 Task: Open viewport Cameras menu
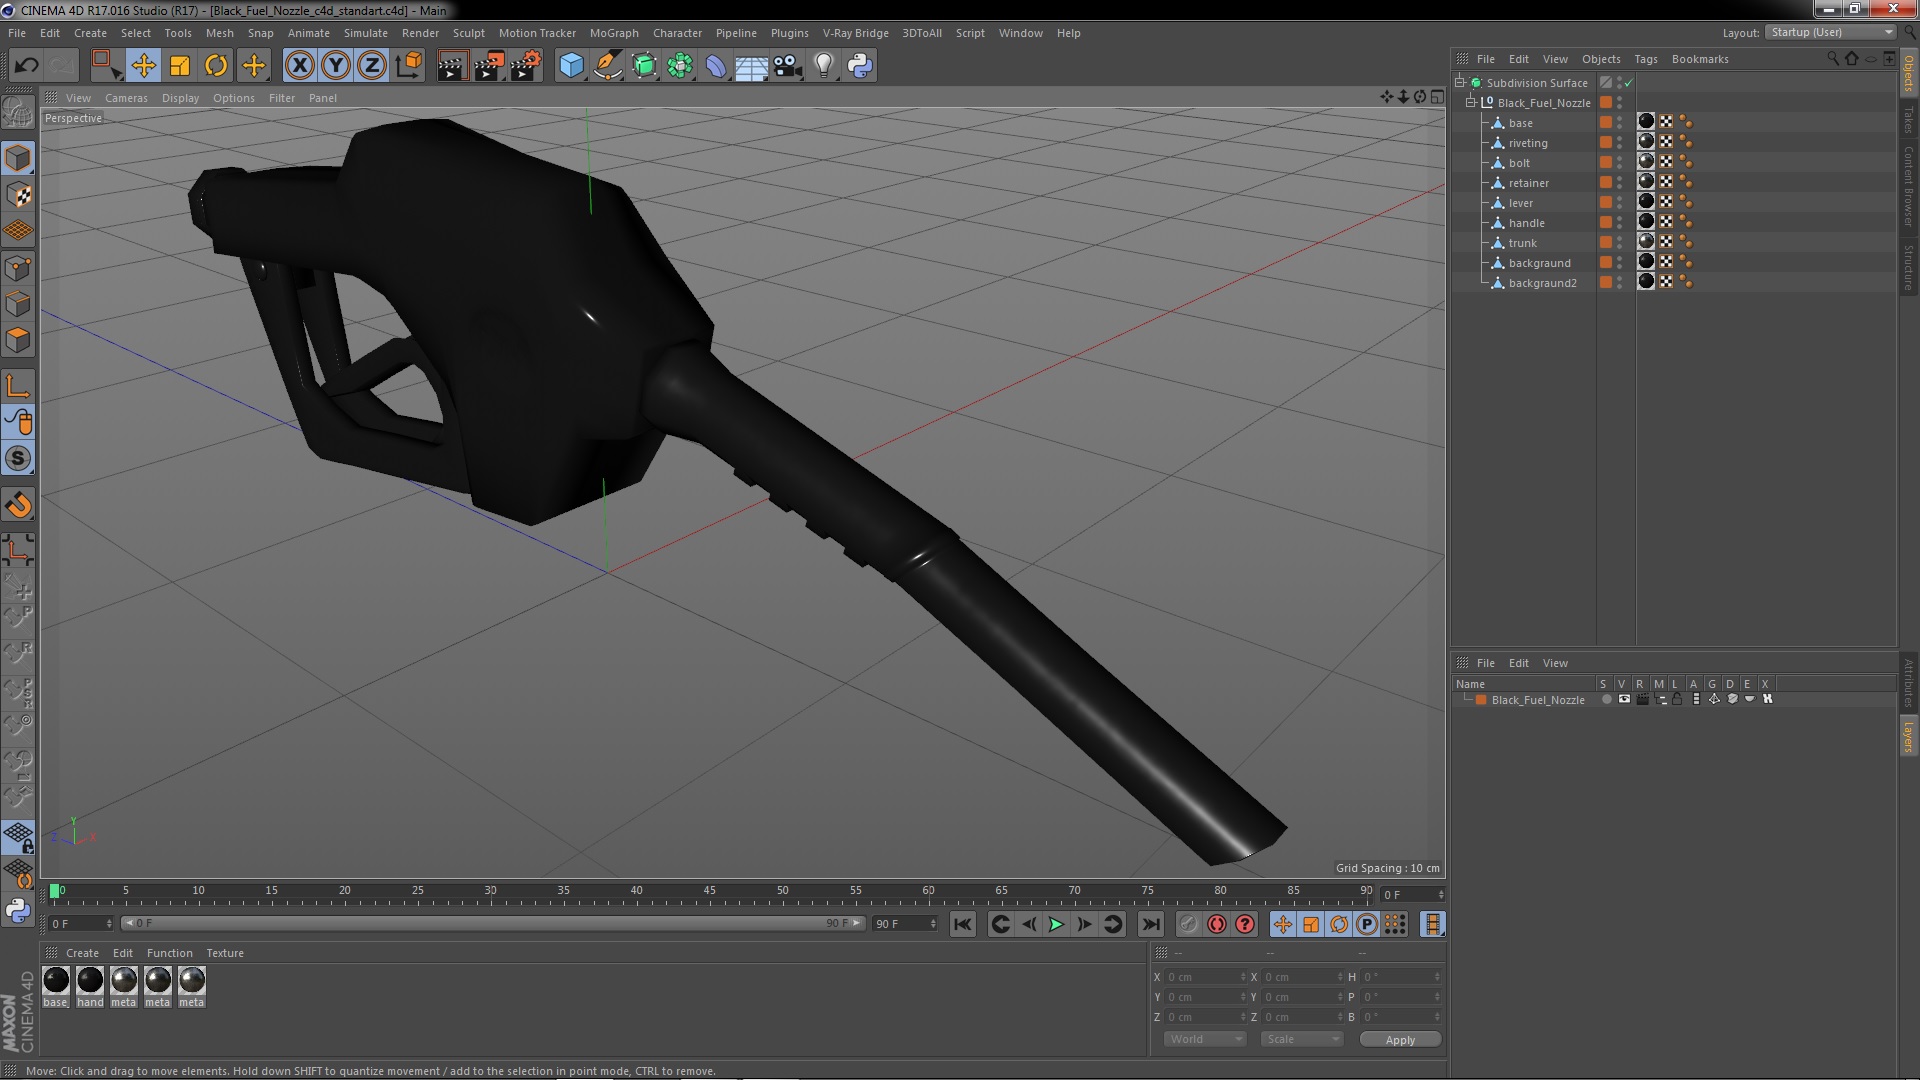(126, 98)
